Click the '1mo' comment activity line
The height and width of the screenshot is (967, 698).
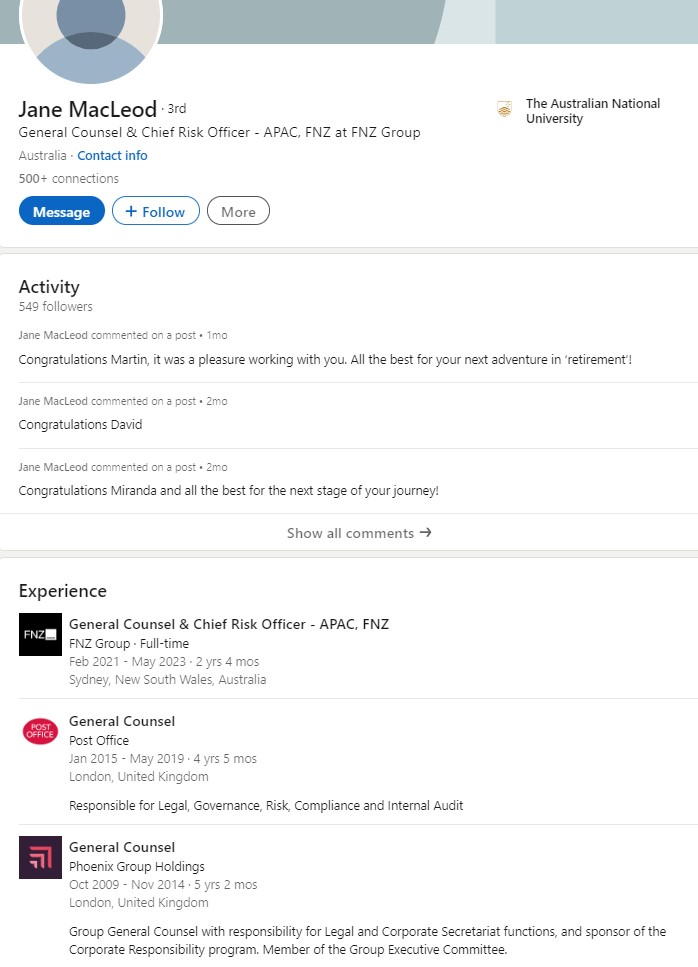click(x=123, y=335)
